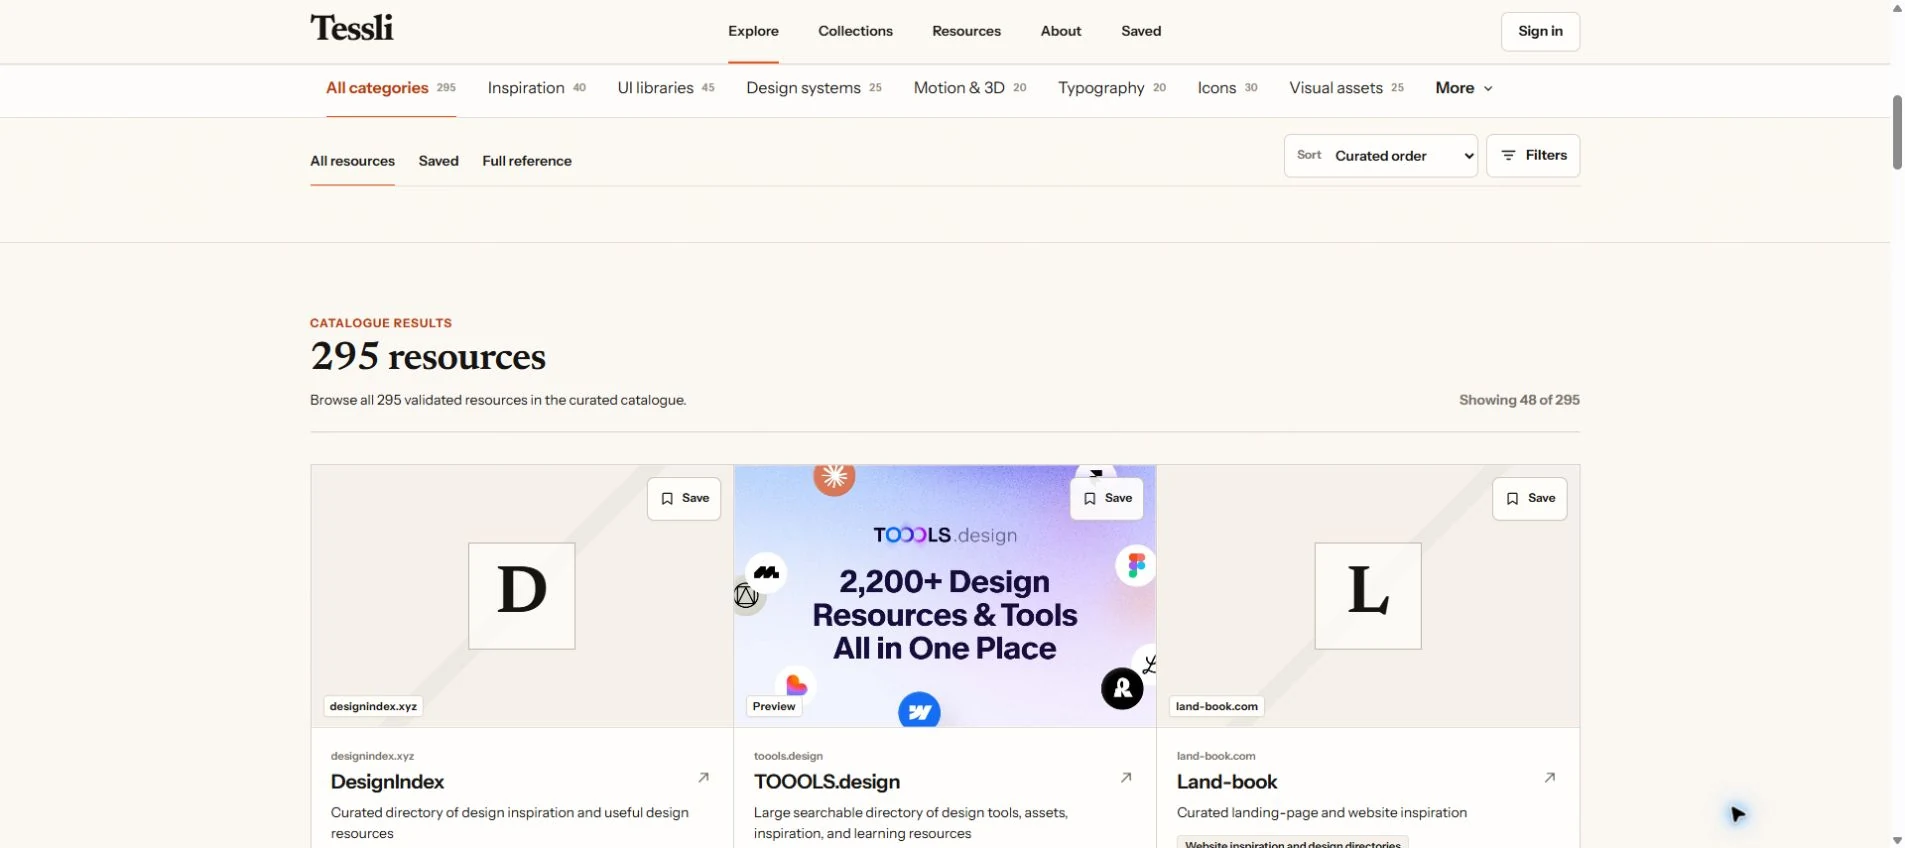The width and height of the screenshot is (1905, 848).
Task: Click the Tessli logo
Action: point(352,28)
